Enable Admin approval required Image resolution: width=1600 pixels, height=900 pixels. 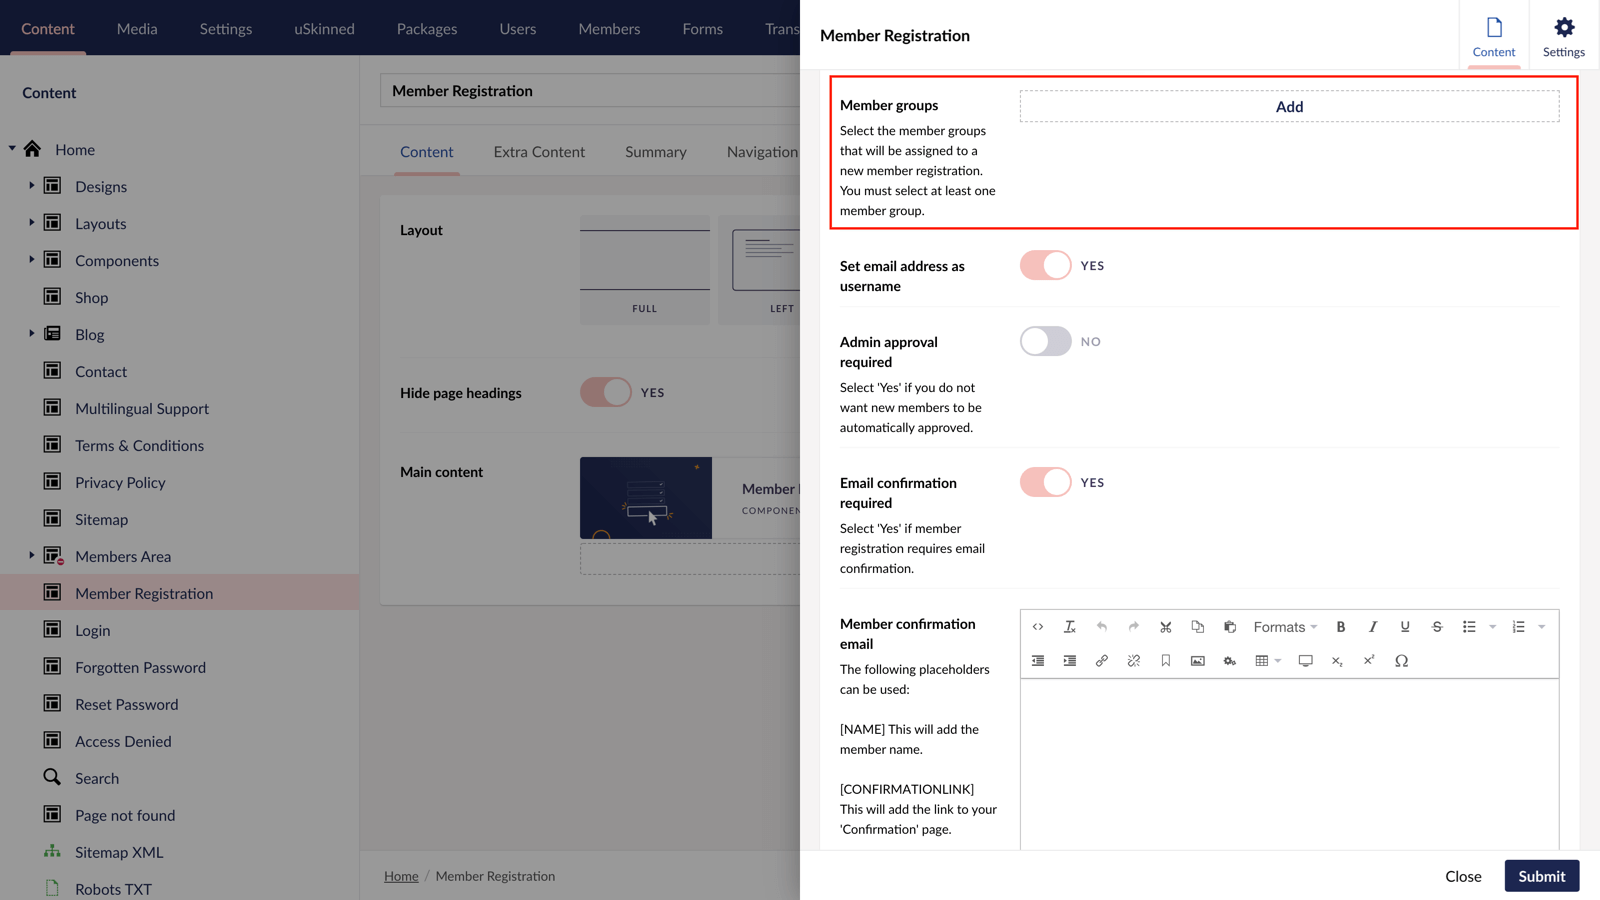1045,341
